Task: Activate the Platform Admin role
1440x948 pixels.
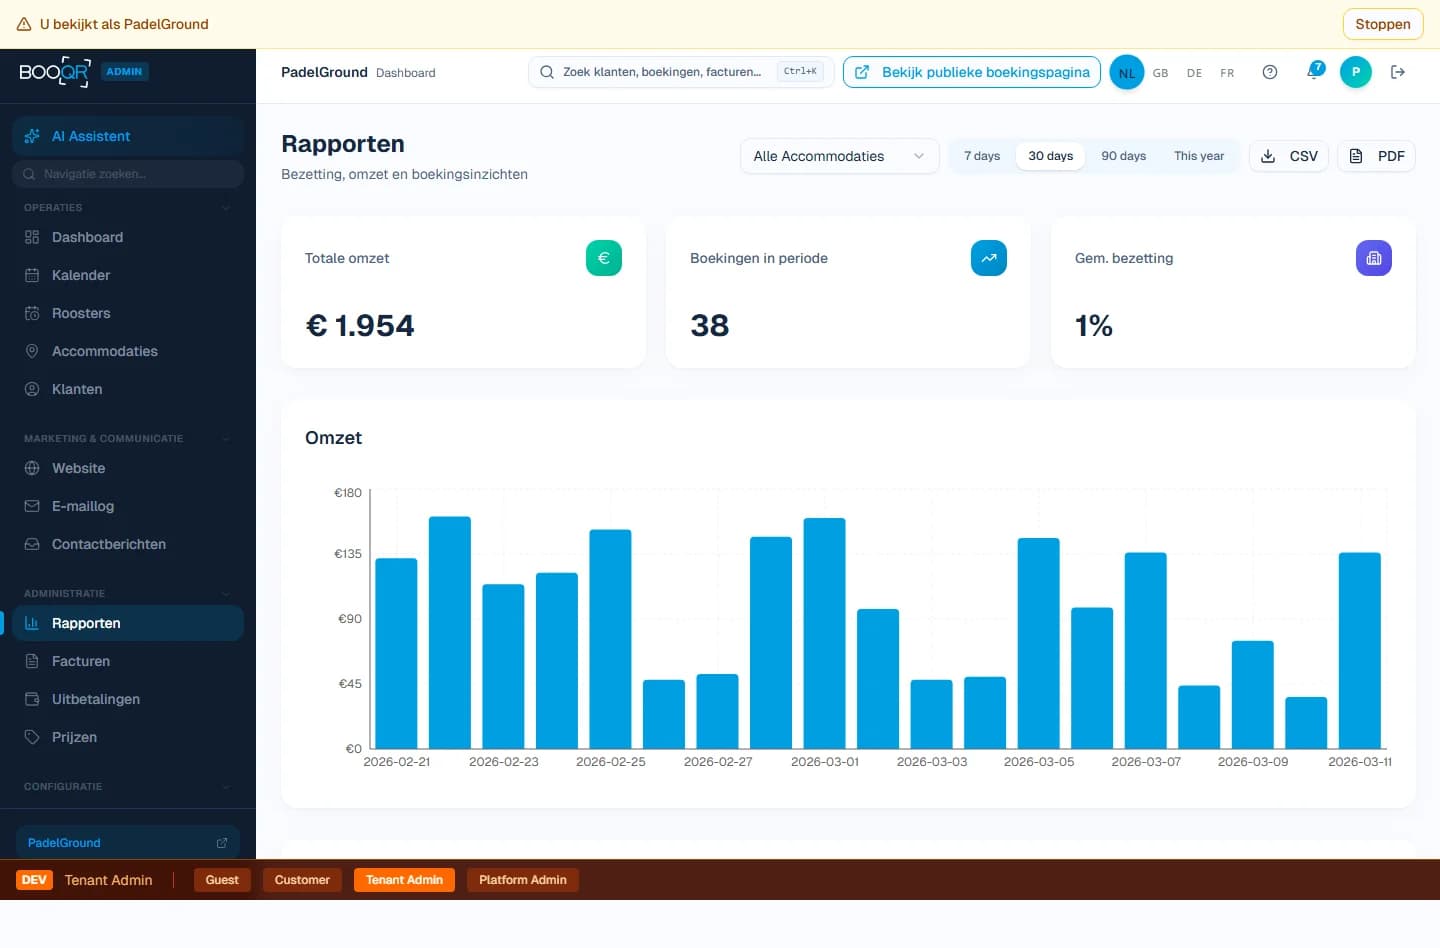Action: pos(522,880)
